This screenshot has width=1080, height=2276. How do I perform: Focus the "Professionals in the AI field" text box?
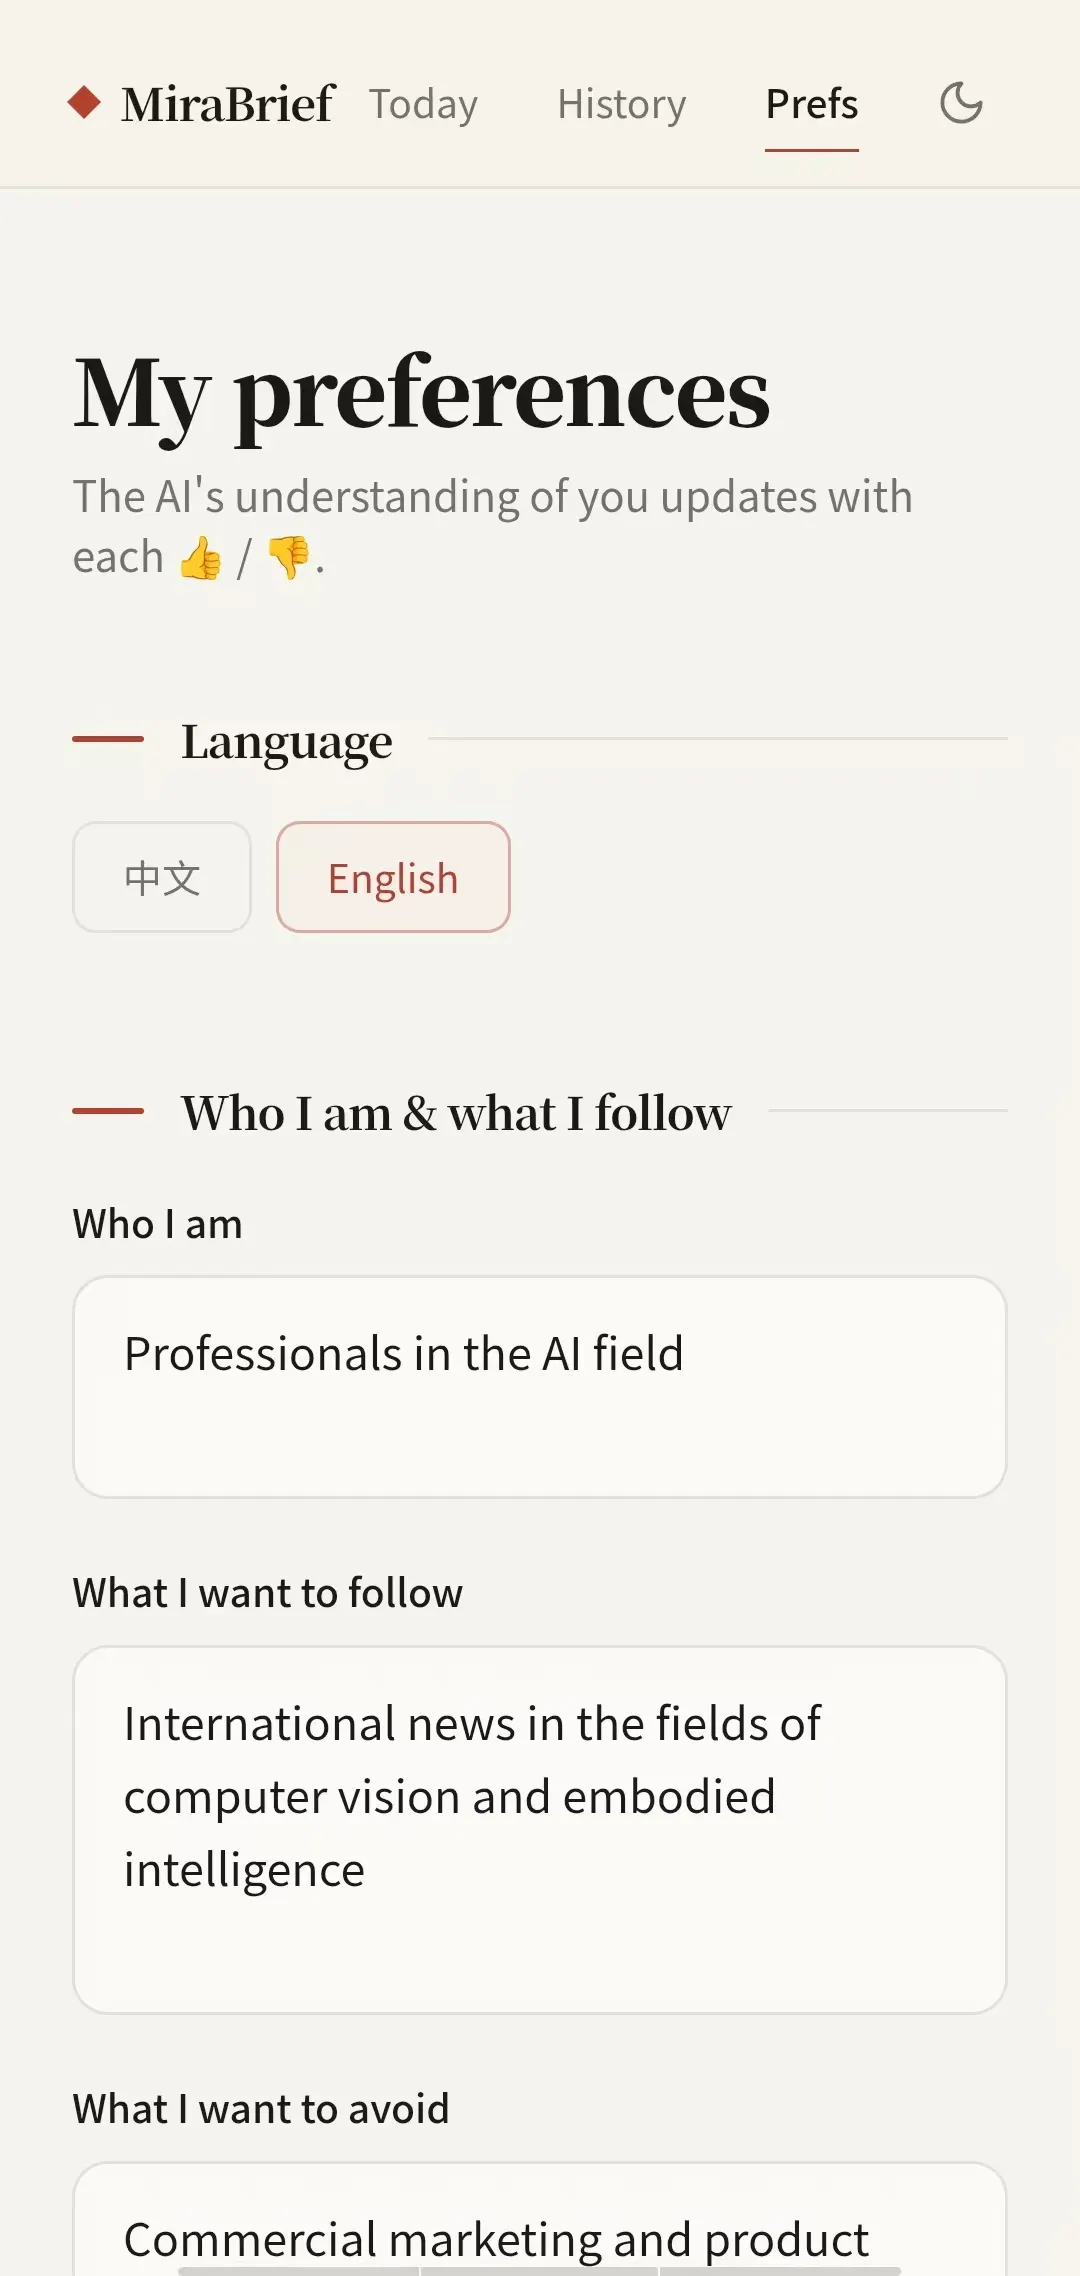[540, 1387]
